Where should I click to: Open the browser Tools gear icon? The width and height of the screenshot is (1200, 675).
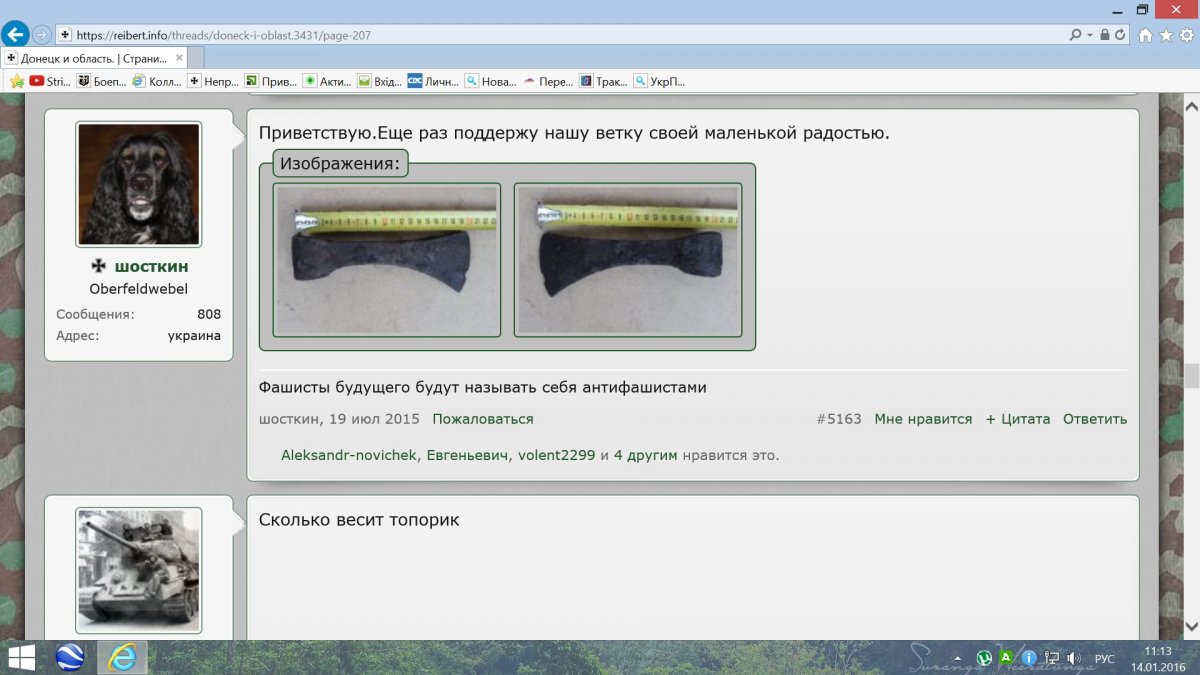point(1185,35)
